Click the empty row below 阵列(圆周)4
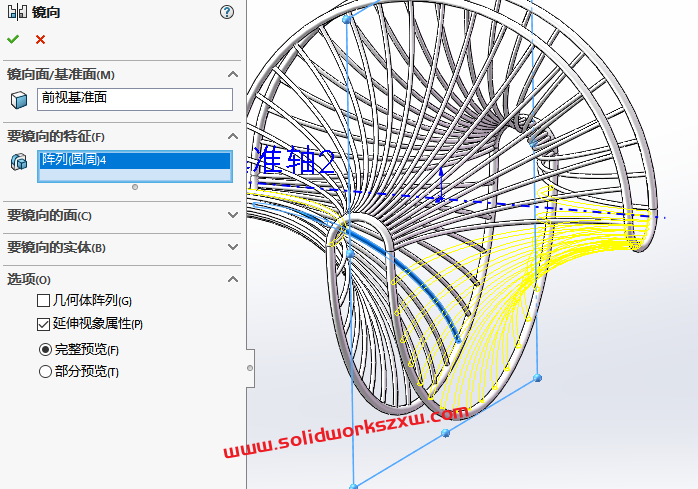The image size is (698, 489). (x=135, y=175)
